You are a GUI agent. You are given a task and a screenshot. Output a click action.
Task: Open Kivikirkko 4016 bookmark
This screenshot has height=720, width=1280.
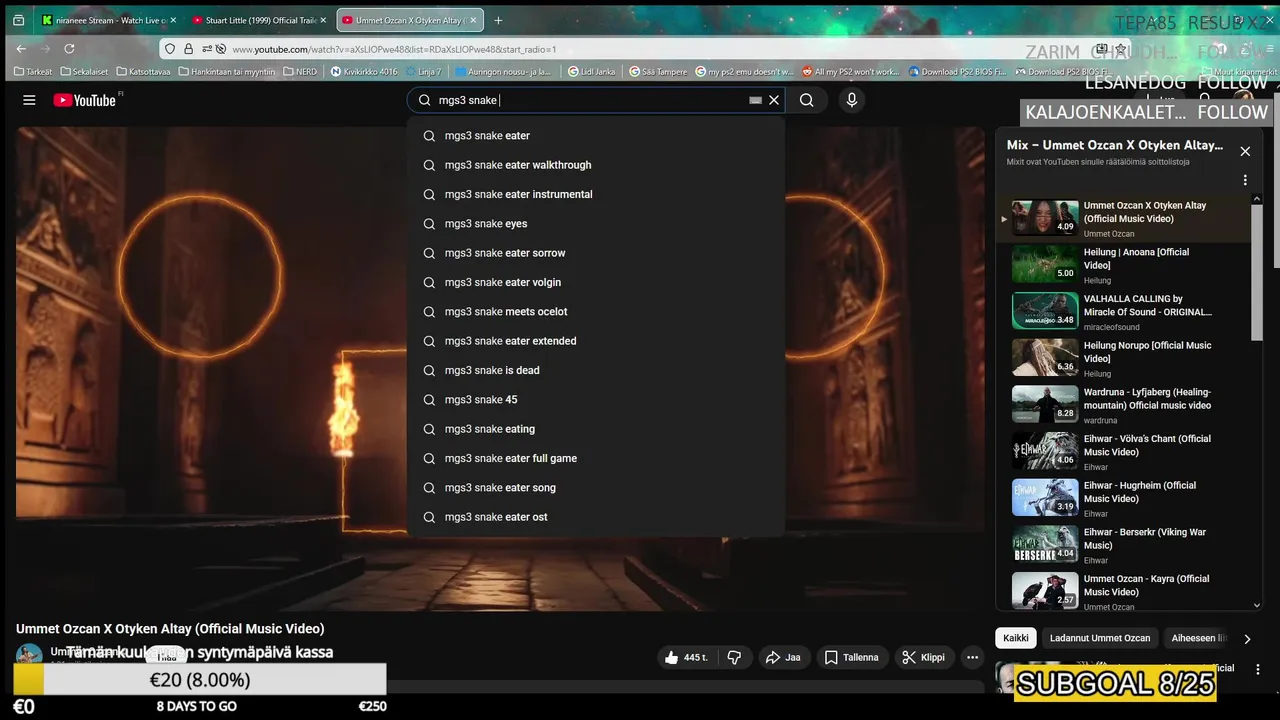click(x=364, y=72)
